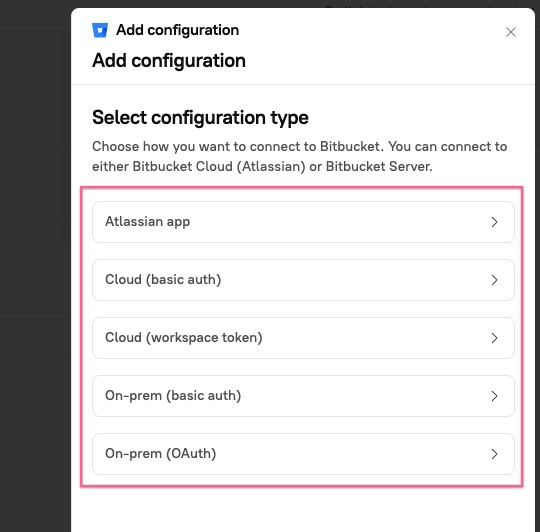
Task: Close the Add configuration dialog
Action: [x=511, y=32]
